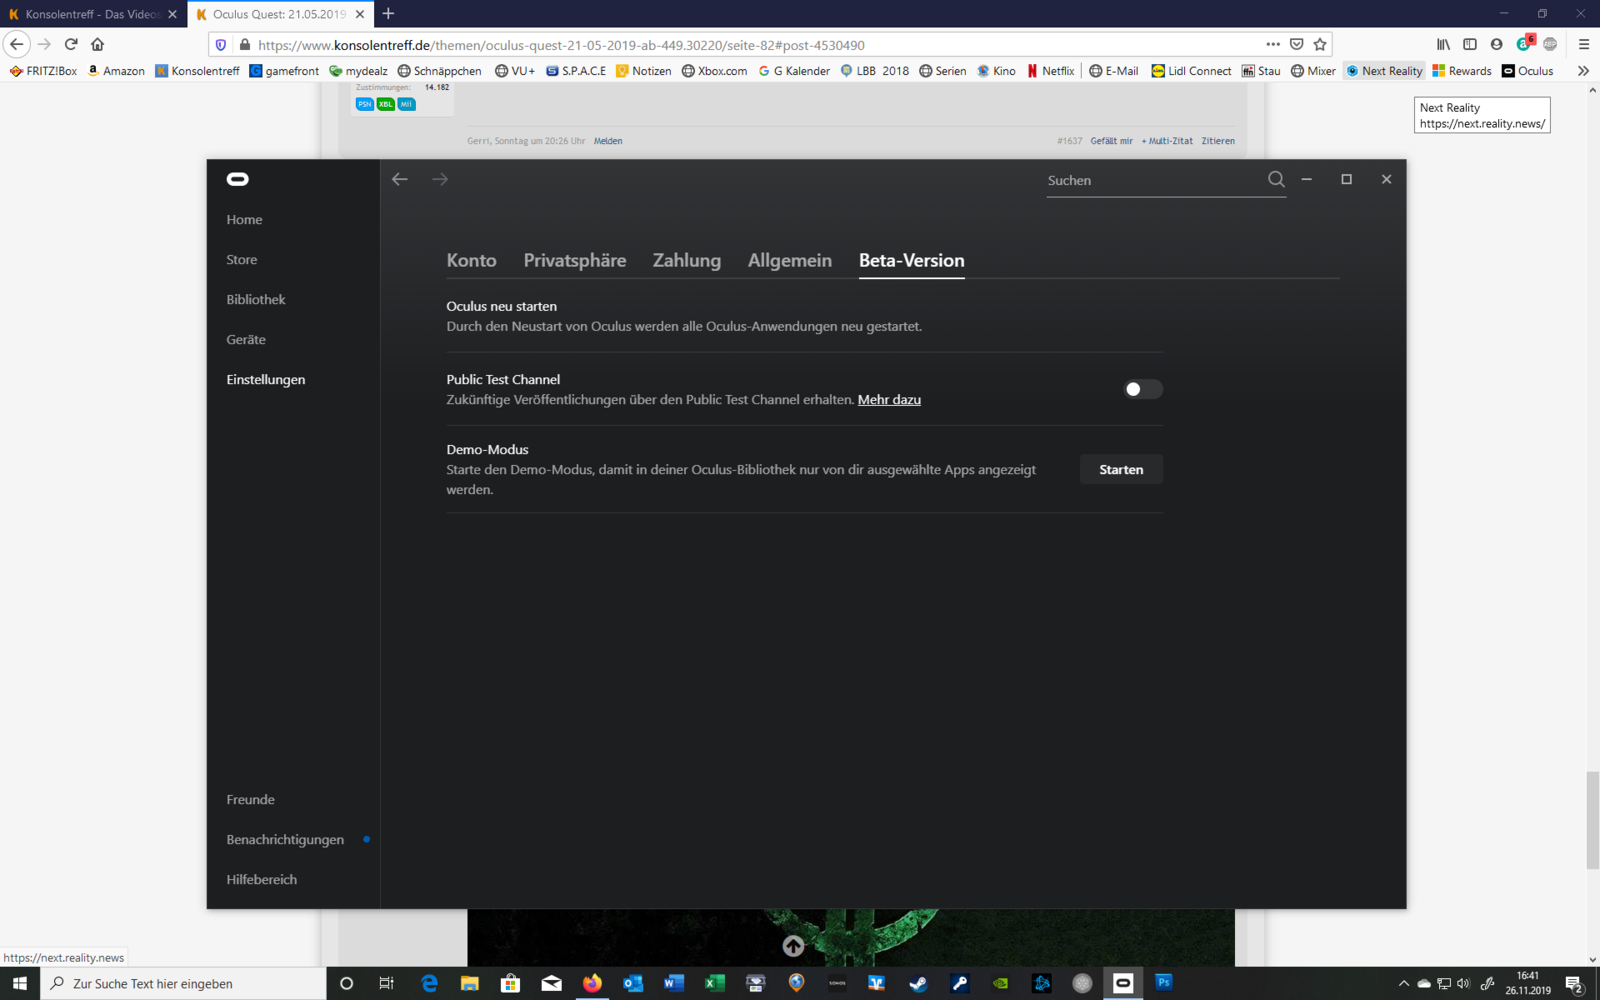This screenshot has height=1000, width=1600.
Task: Open the Netflix bookmark
Action: (x=1050, y=71)
